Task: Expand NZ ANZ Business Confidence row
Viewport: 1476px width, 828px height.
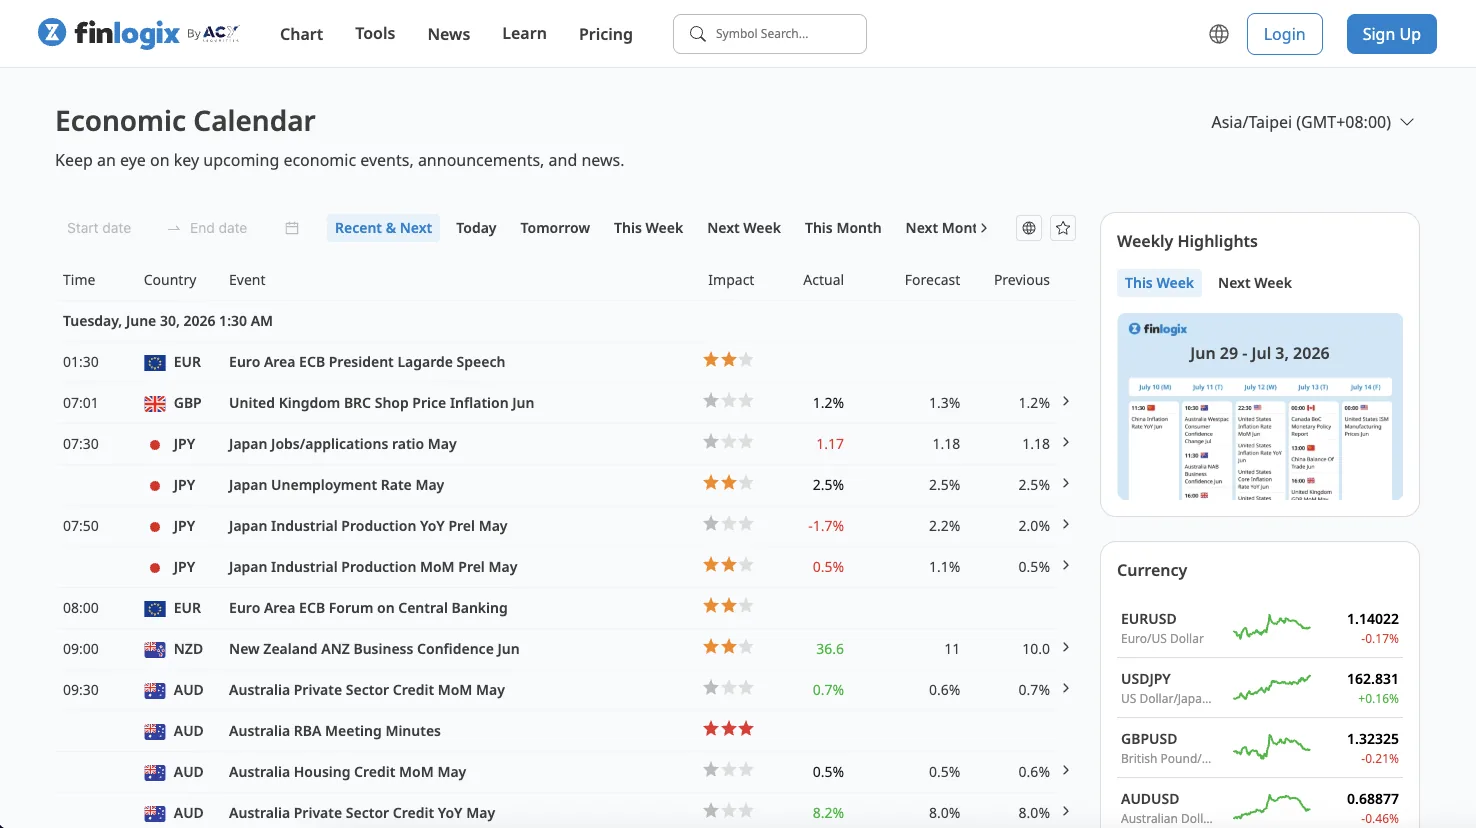Action: pos(1066,647)
